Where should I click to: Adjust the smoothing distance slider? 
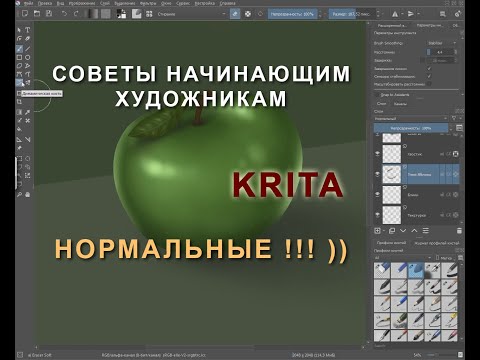pyautogui.click(x=440, y=52)
